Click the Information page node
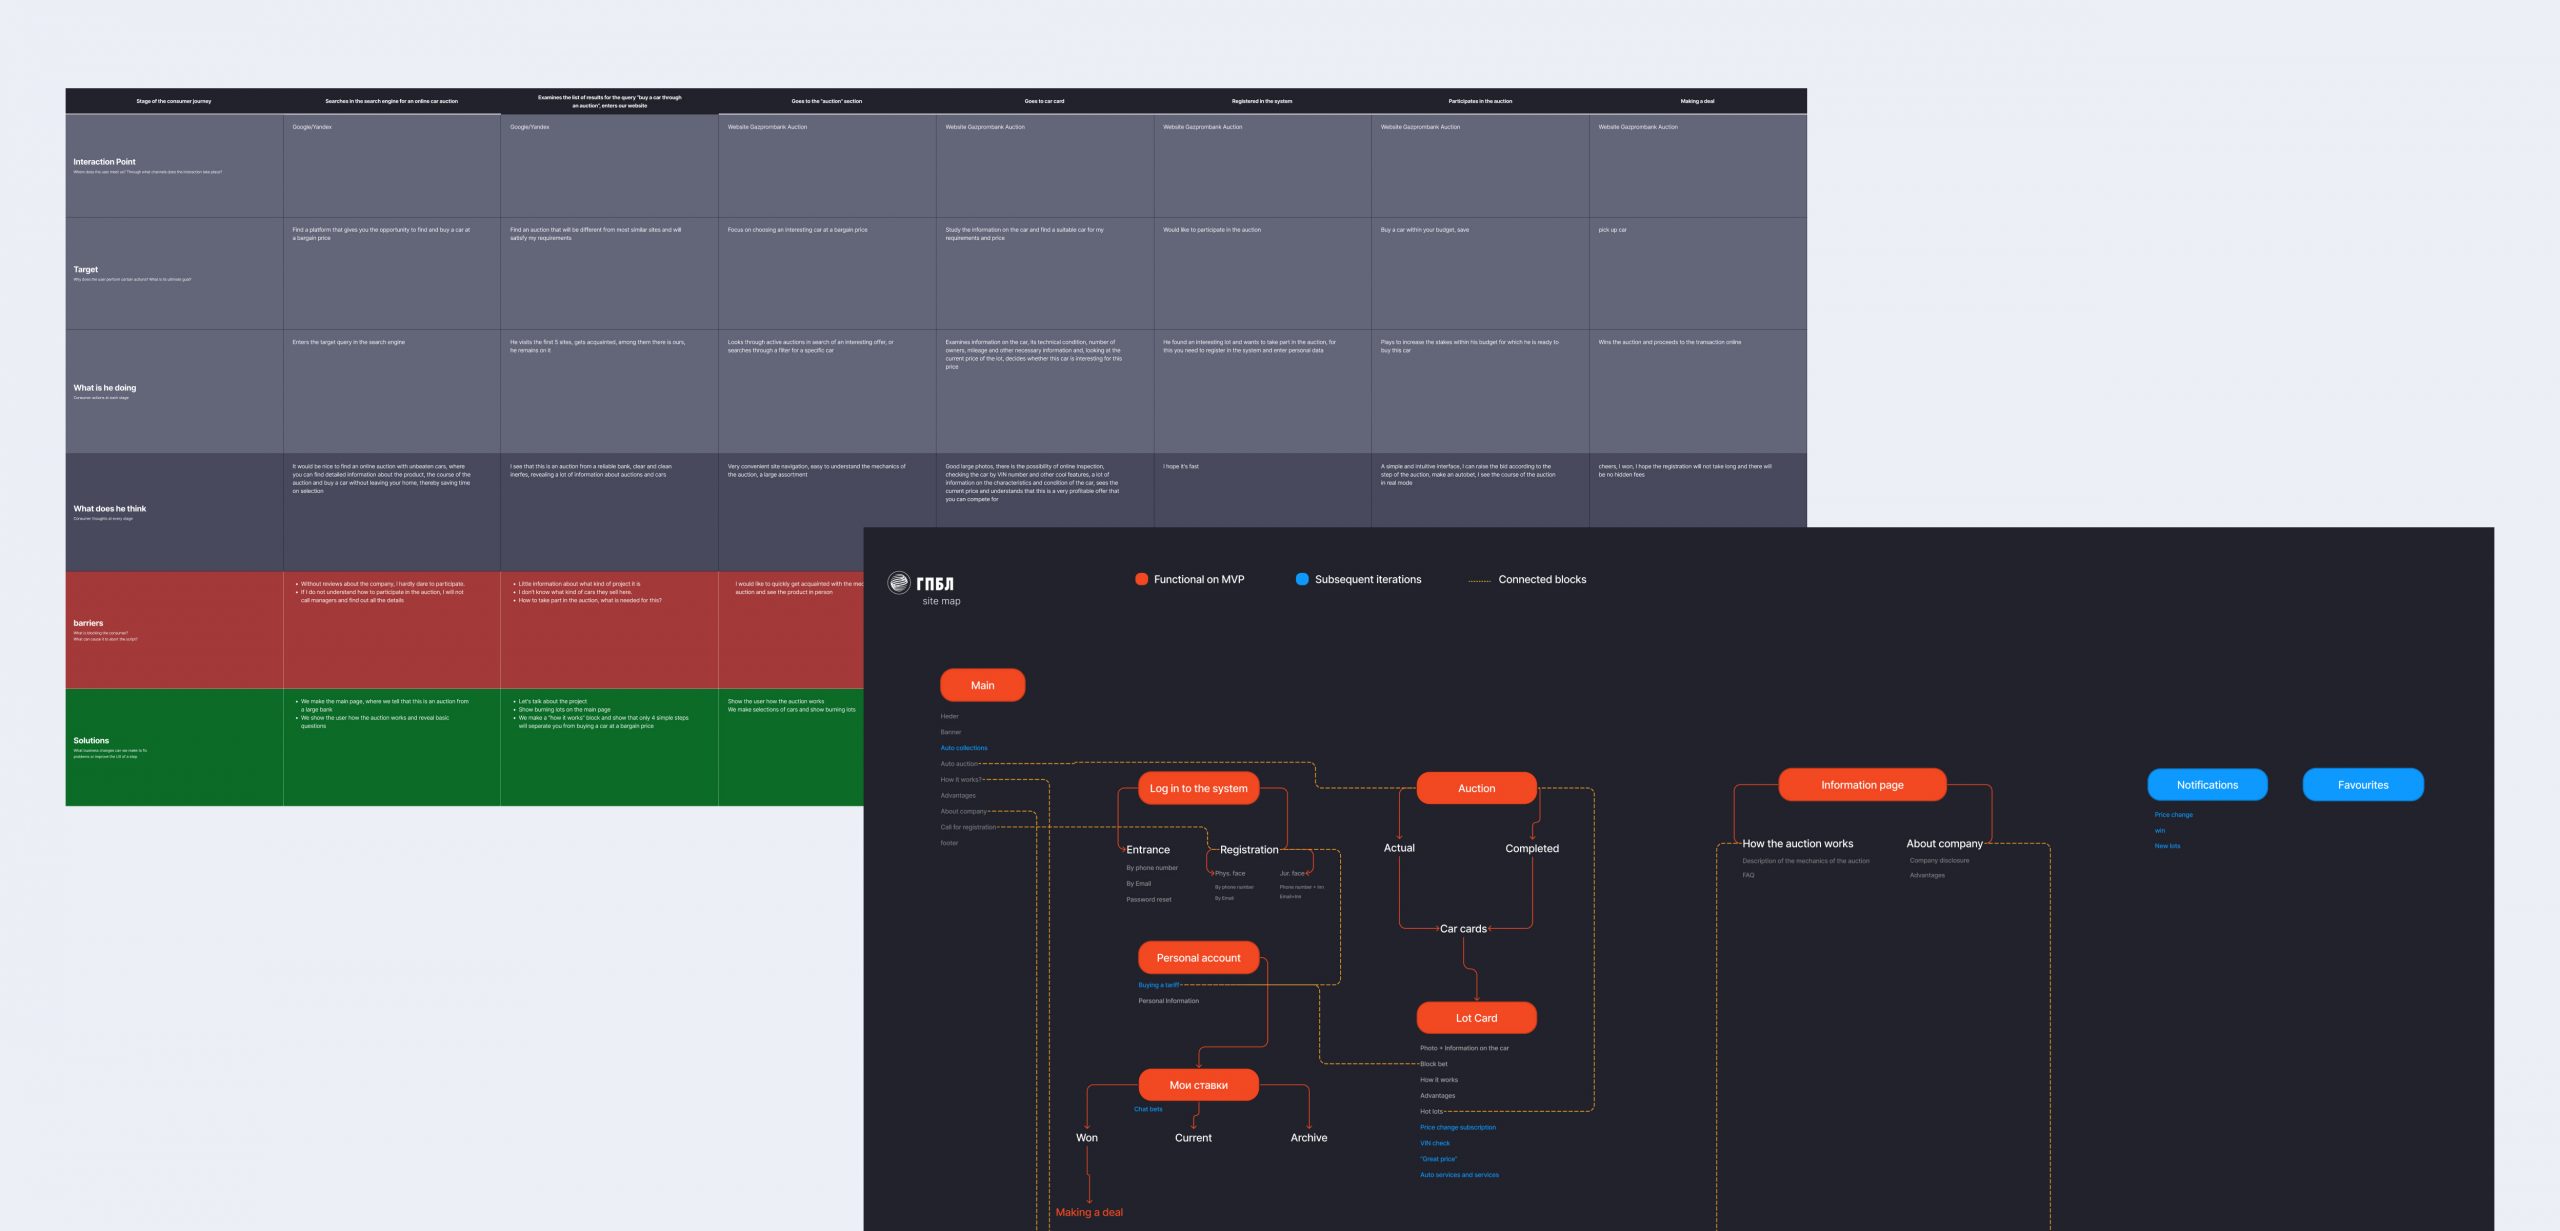This screenshot has height=1231, width=2560. pyautogui.click(x=1861, y=785)
